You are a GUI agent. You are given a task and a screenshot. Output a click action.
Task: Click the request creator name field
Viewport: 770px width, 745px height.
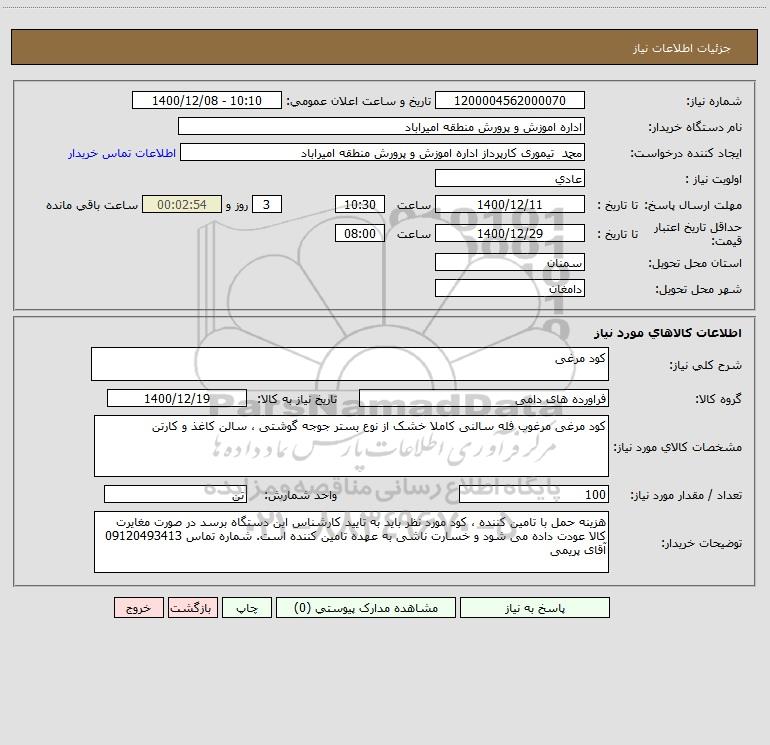pyautogui.click(x=382, y=152)
